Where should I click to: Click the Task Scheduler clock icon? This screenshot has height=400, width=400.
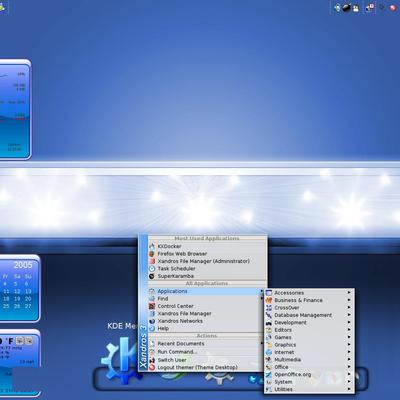tap(152, 268)
